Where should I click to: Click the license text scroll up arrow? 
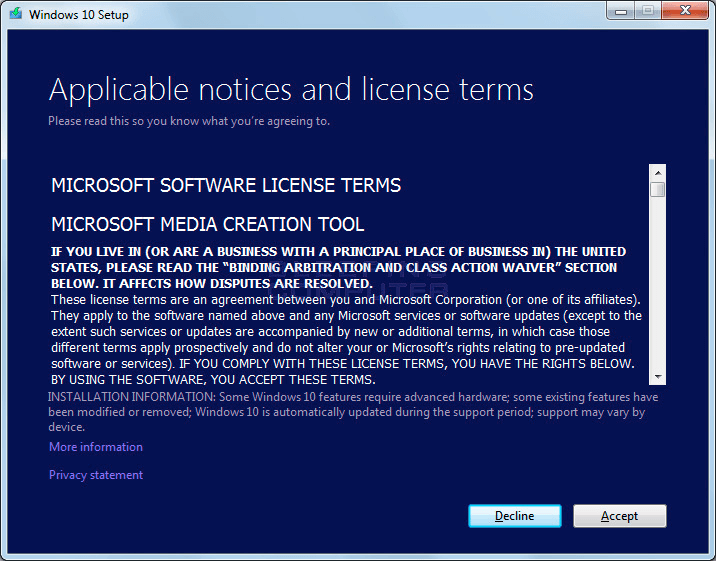(658, 173)
